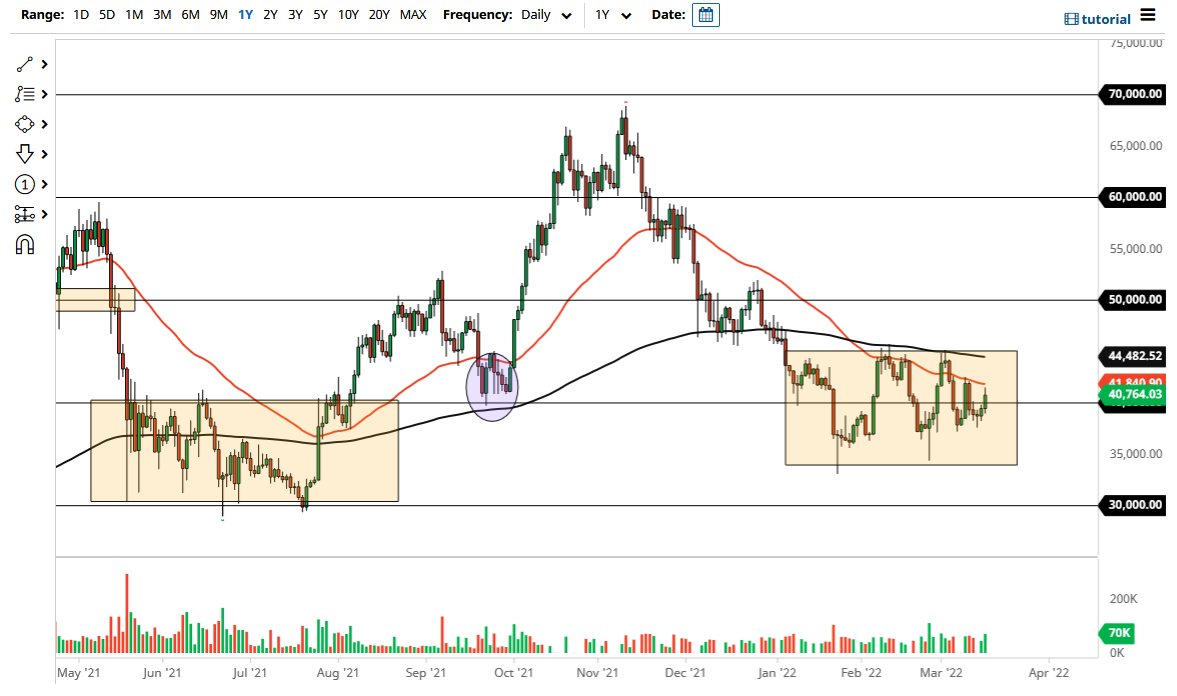Open the Fibonacci levels drawing tool

25,94
